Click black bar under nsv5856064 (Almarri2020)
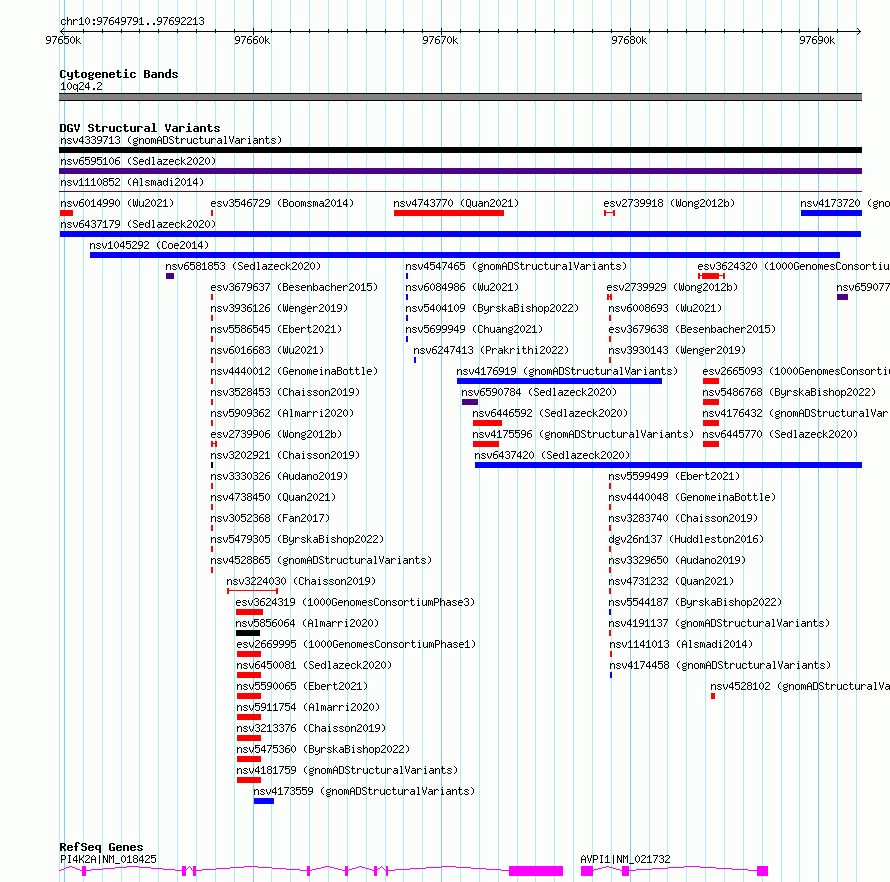 248,633
